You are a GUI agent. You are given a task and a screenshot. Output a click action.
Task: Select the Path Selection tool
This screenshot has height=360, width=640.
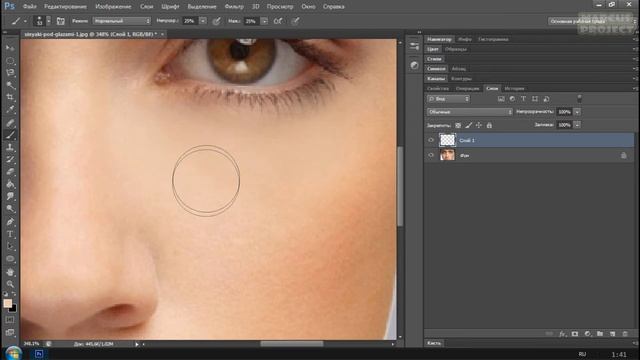10,247
